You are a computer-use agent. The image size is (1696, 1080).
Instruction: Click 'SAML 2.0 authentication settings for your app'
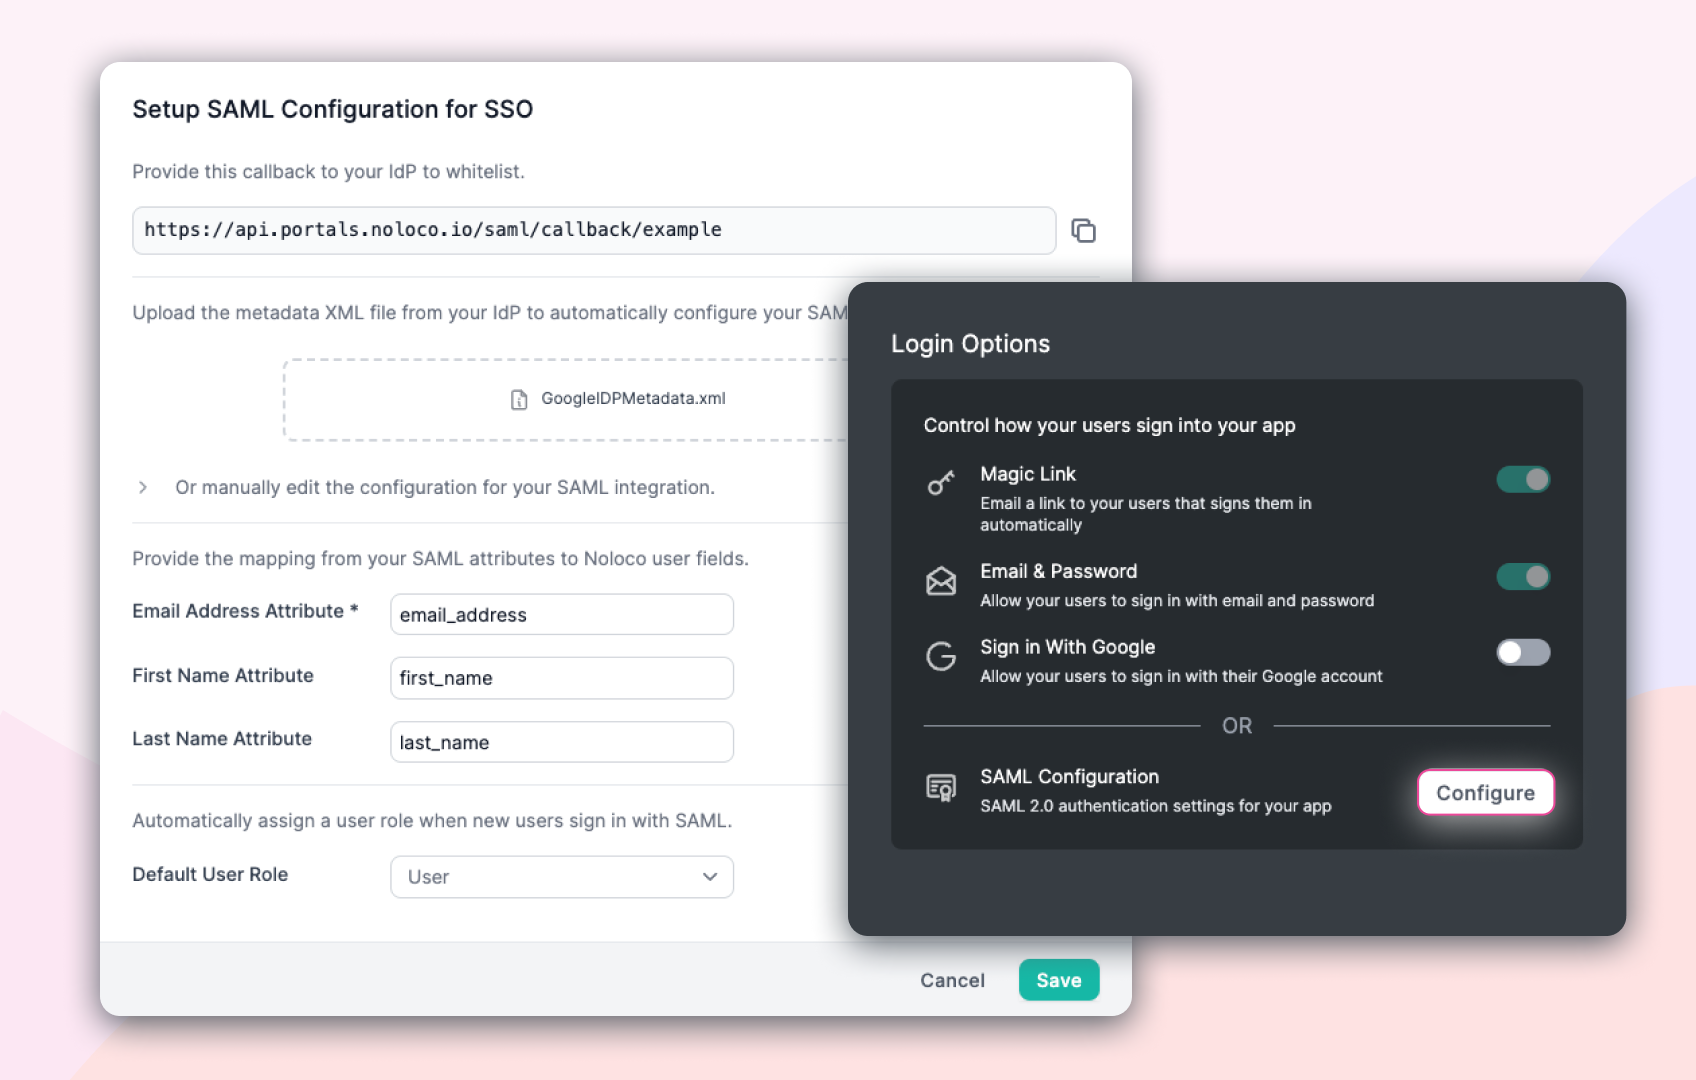pyautogui.click(x=1155, y=806)
